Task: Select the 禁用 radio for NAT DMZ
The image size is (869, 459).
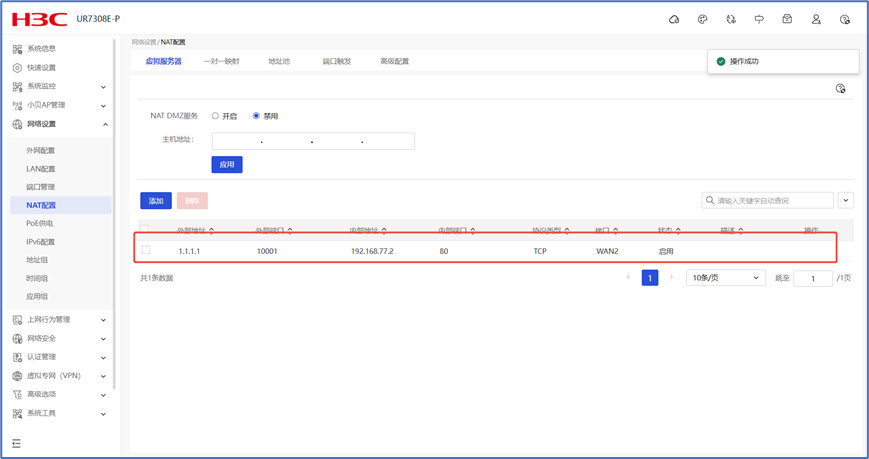Action: (256, 116)
